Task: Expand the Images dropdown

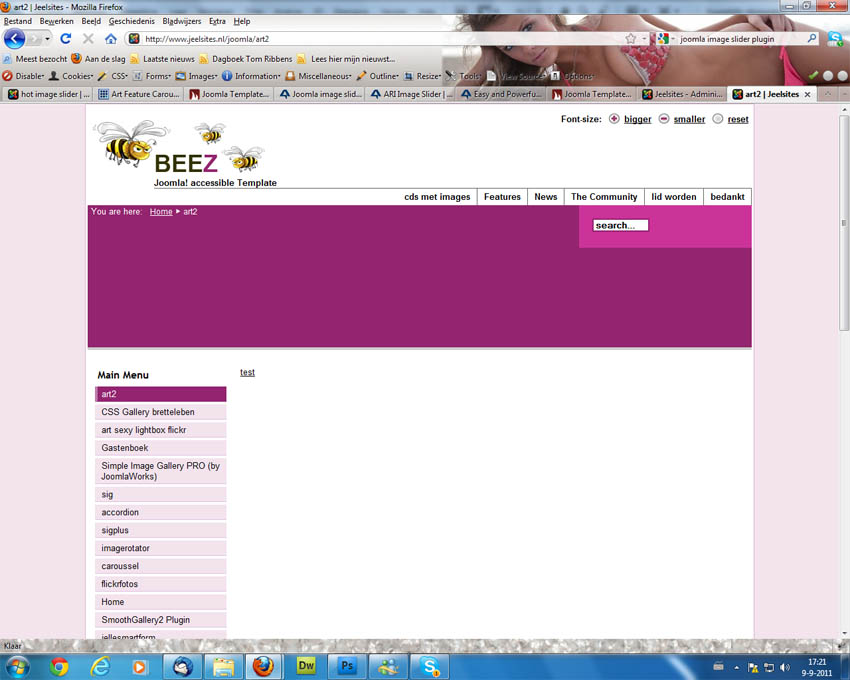Action: 196,76
